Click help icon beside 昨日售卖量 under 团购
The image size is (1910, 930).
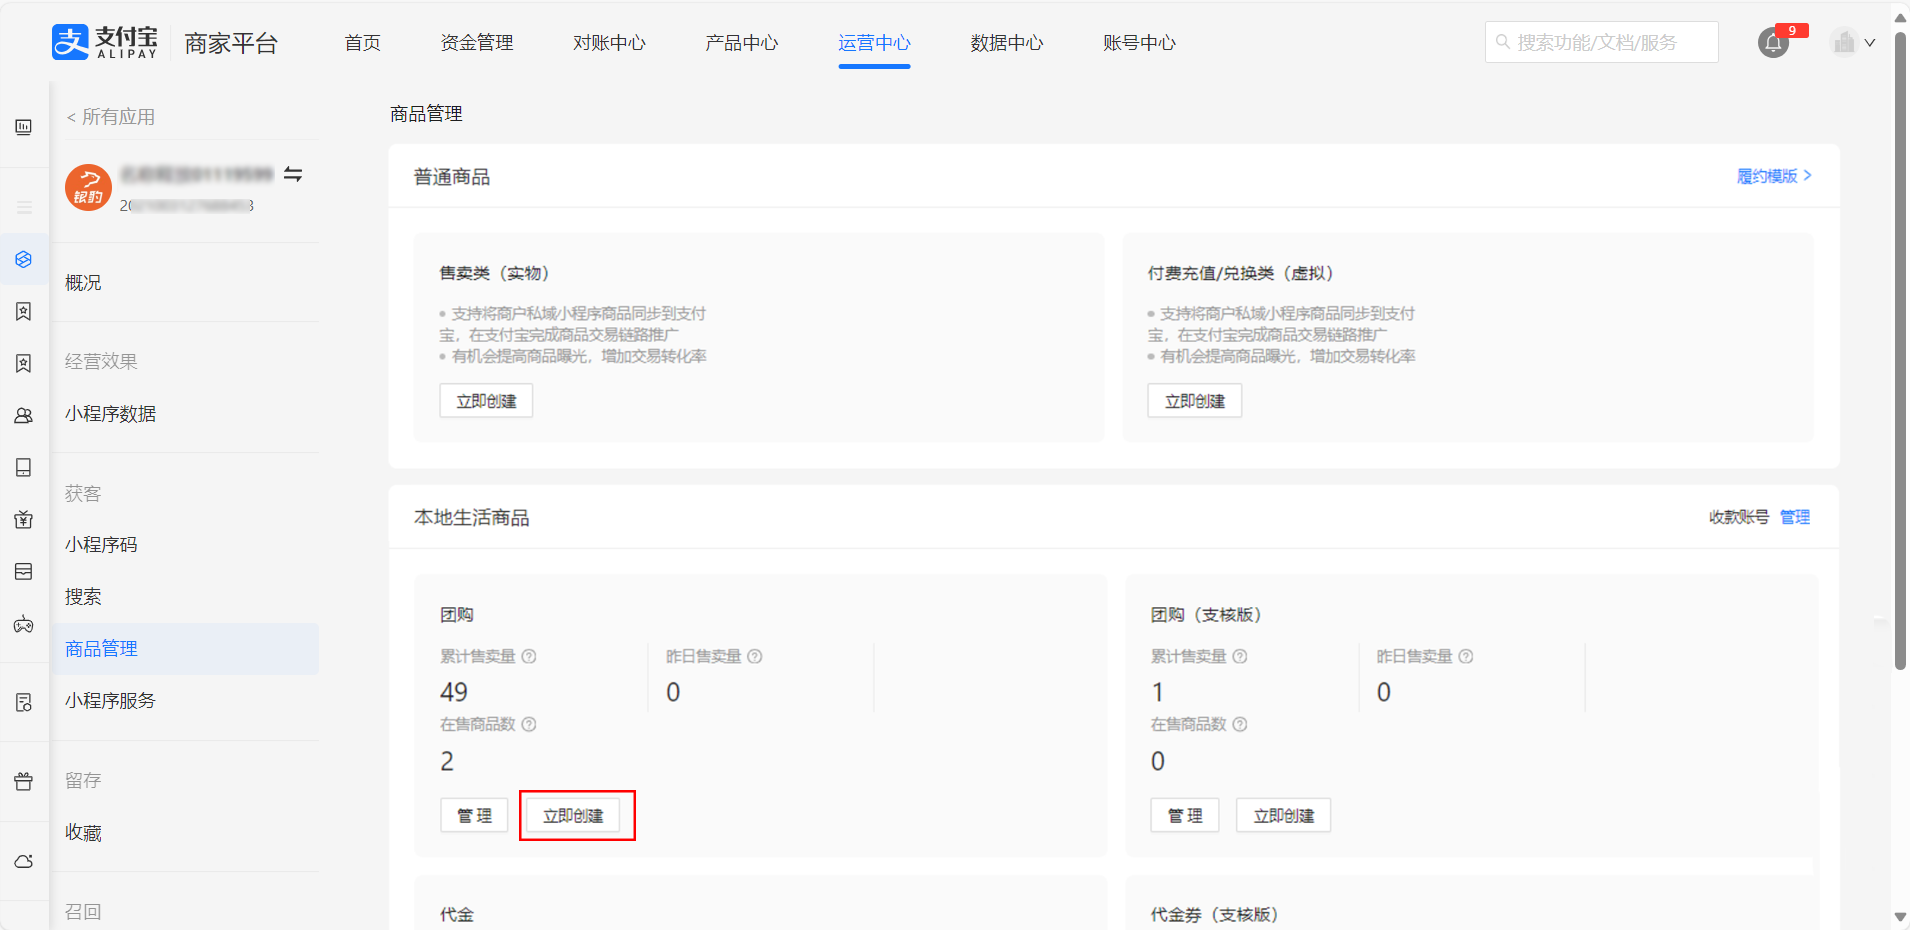pos(755,656)
